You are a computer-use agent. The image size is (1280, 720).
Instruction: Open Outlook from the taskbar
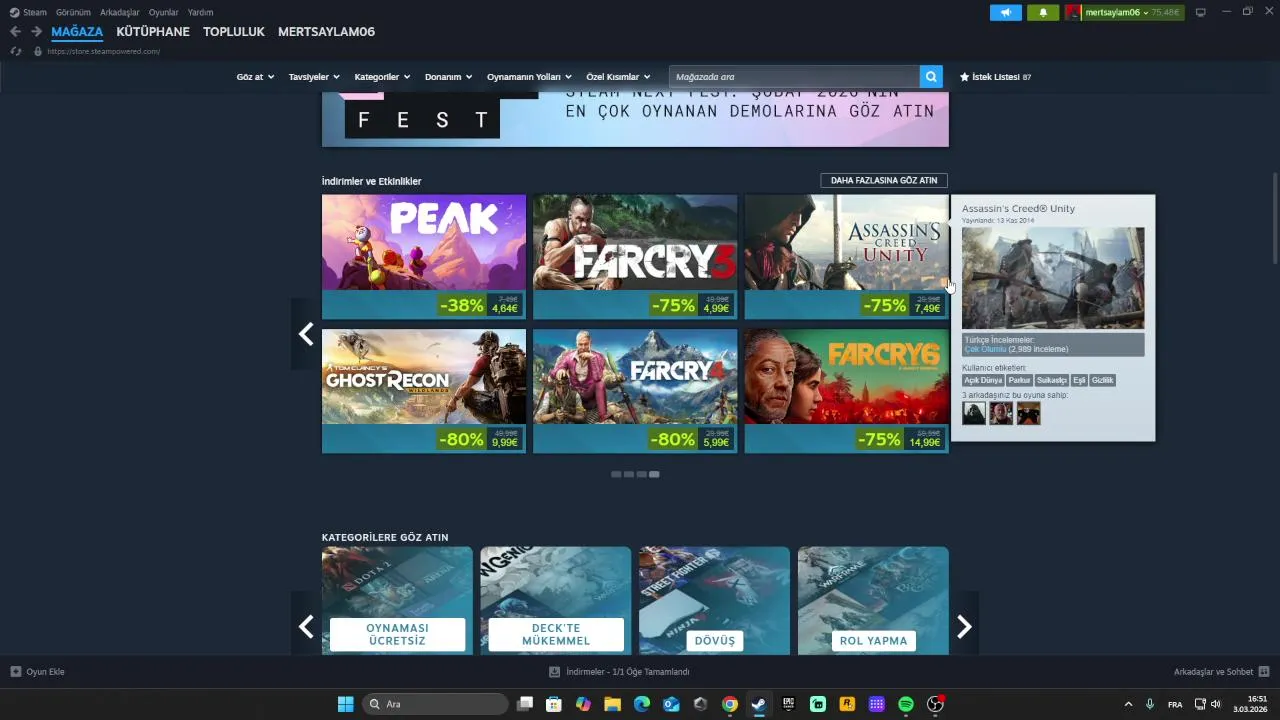point(671,704)
